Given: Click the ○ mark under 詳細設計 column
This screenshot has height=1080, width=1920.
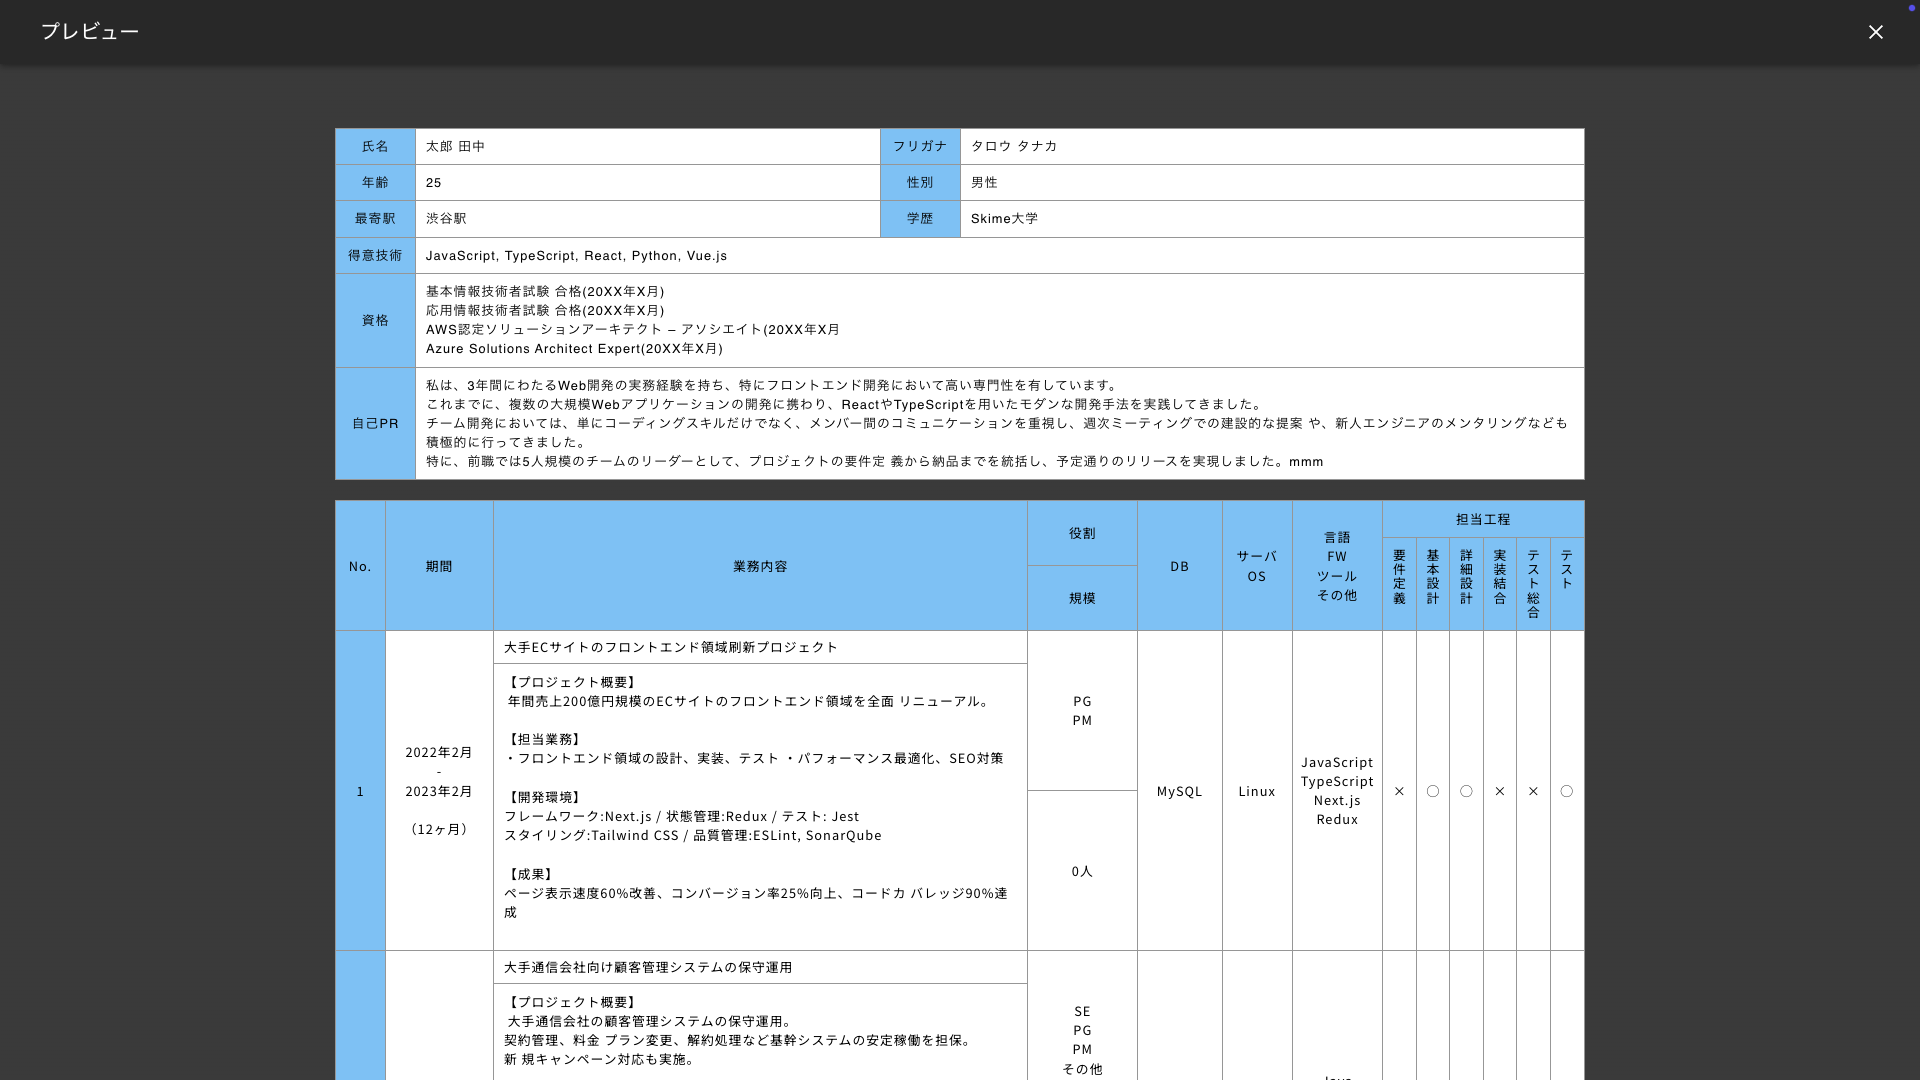Looking at the screenshot, I should click(x=1466, y=791).
